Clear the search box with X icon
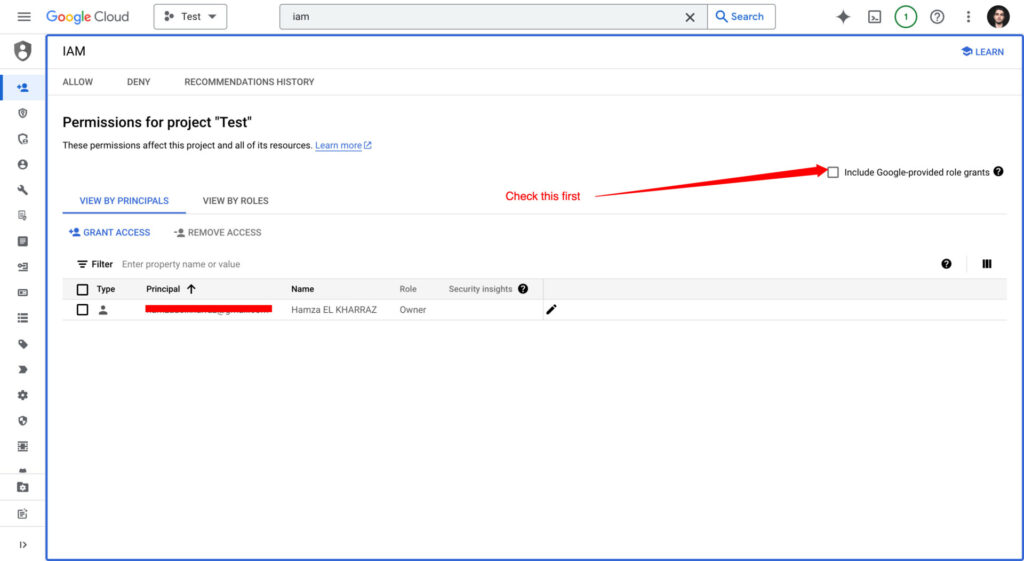The height and width of the screenshot is (561, 1024). click(690, 17)
